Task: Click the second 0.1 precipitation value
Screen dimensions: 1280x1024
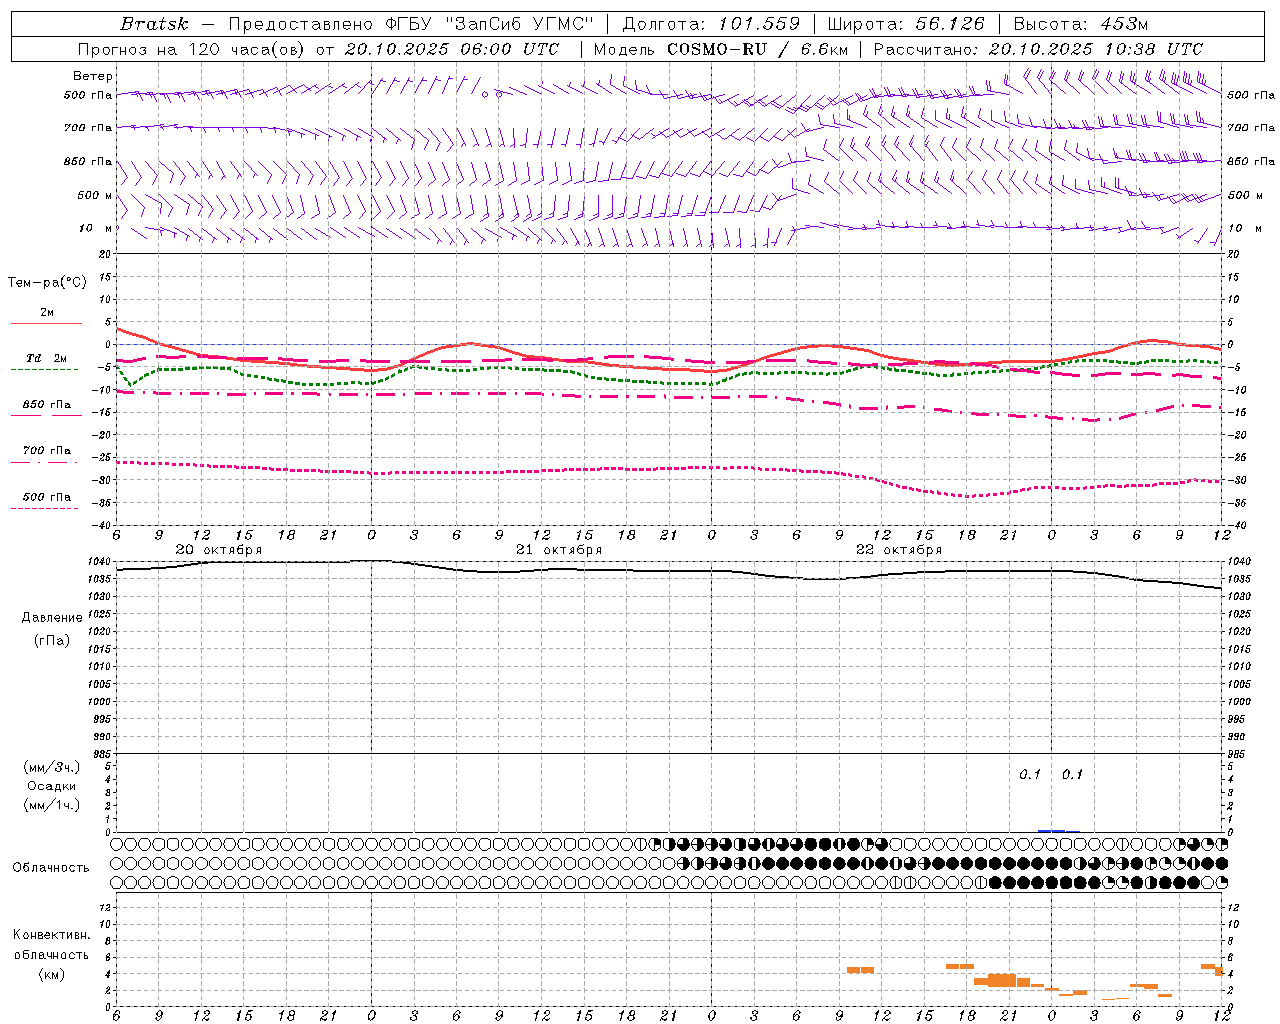Action: pyautogui.click(x=1072, y=775)
